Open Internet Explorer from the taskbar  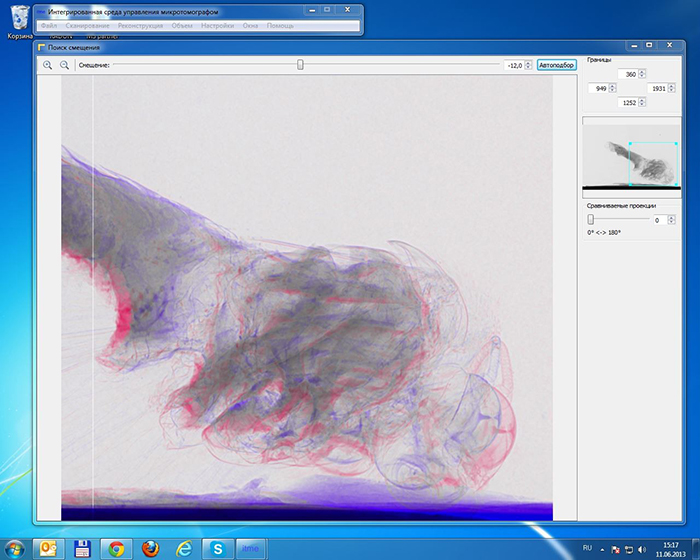[183, 548]
